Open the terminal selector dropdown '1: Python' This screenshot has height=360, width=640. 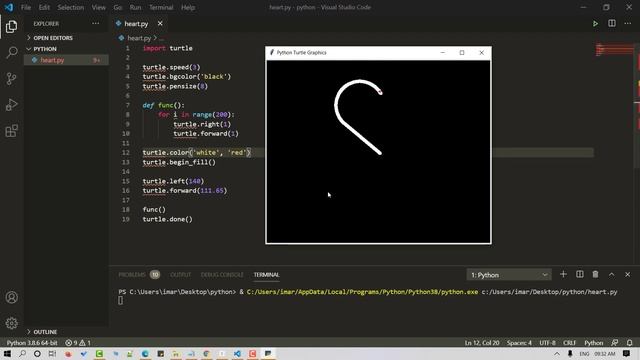509,275
